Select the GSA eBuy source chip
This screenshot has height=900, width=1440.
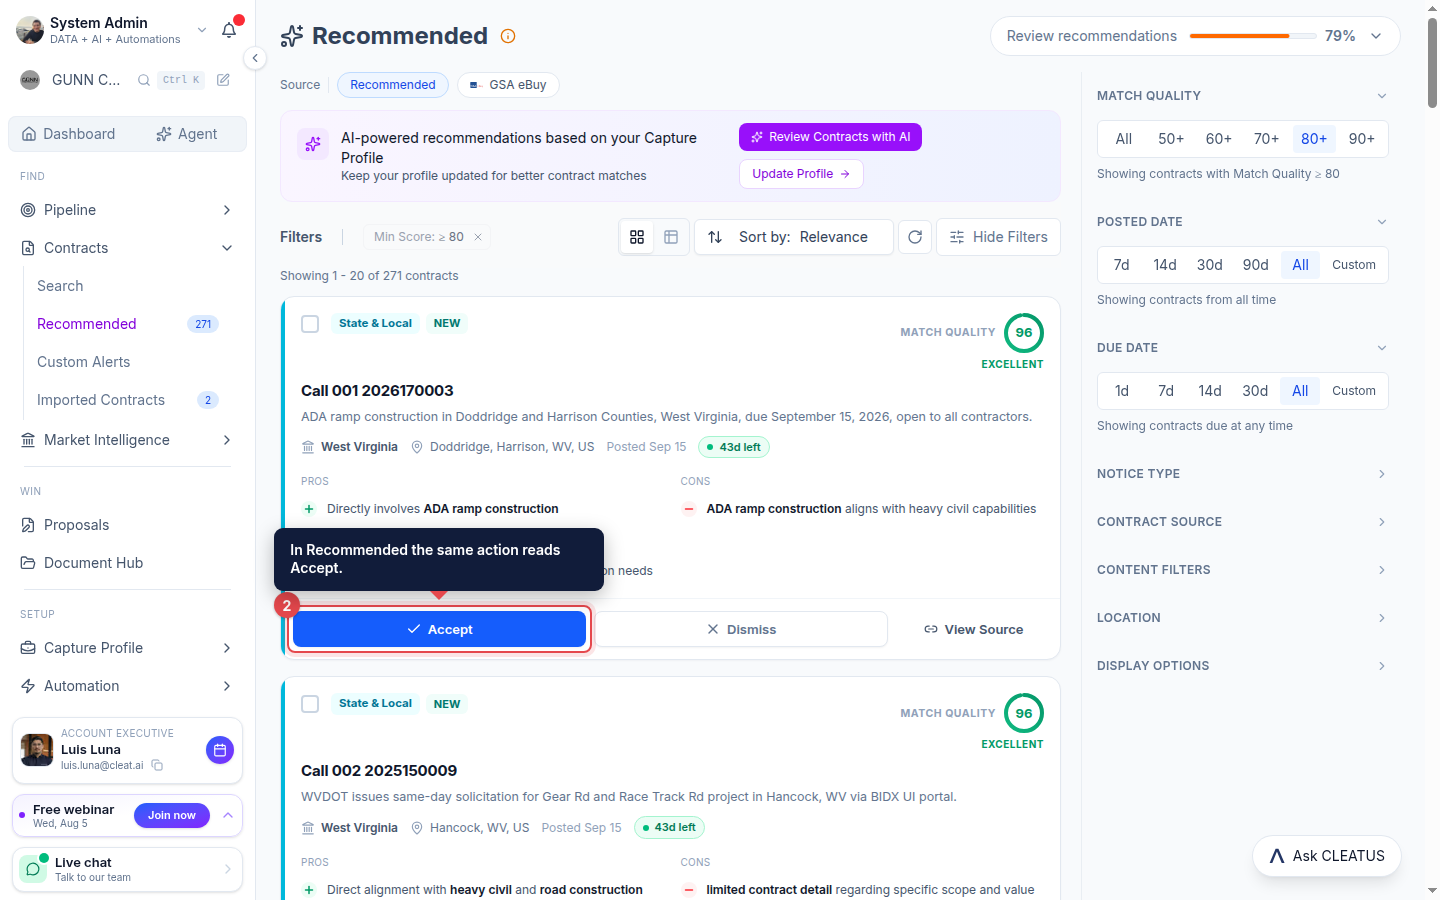(508, 85)
